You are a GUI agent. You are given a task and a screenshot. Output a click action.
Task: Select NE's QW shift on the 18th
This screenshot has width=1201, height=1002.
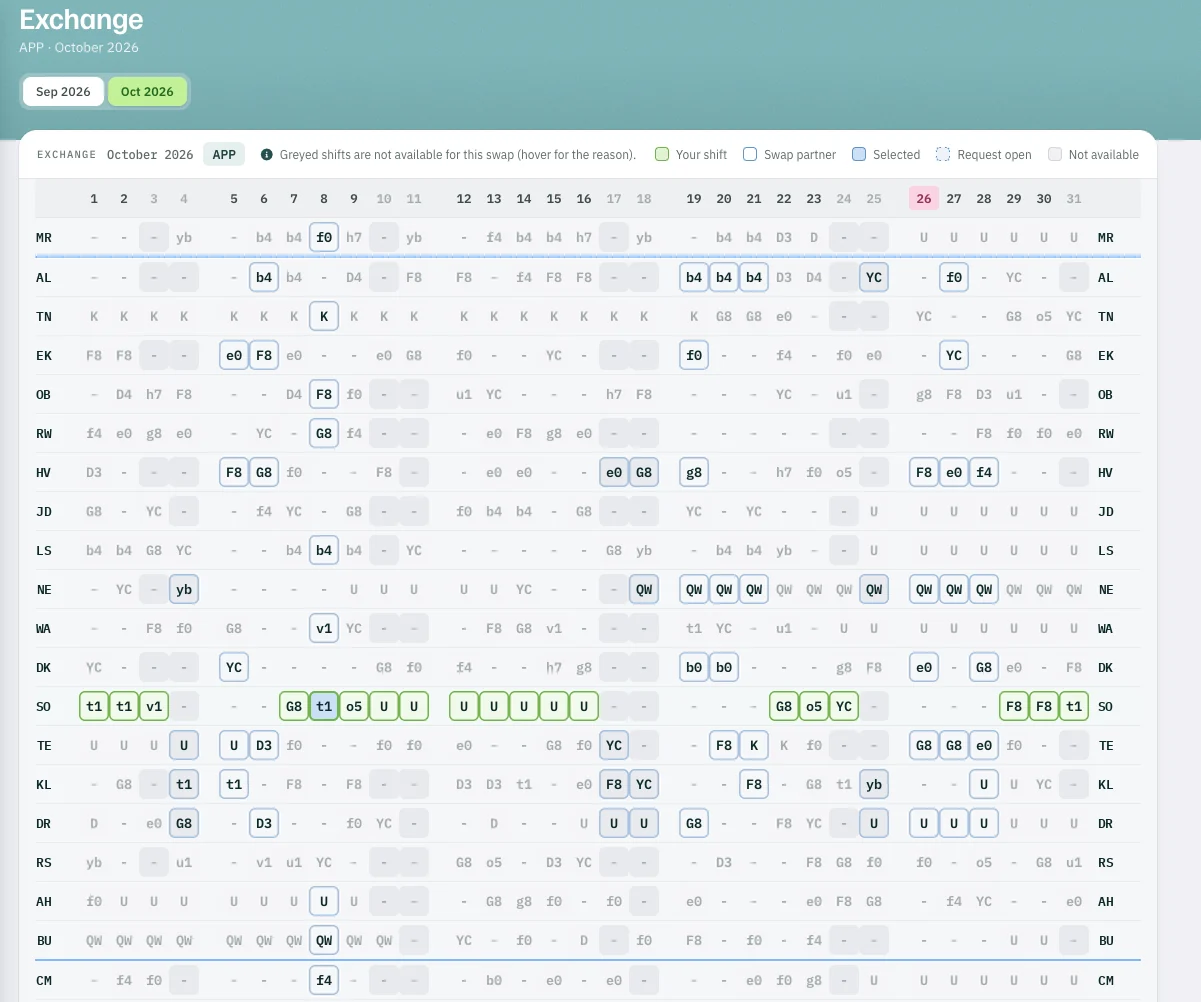tap(644, 589)
